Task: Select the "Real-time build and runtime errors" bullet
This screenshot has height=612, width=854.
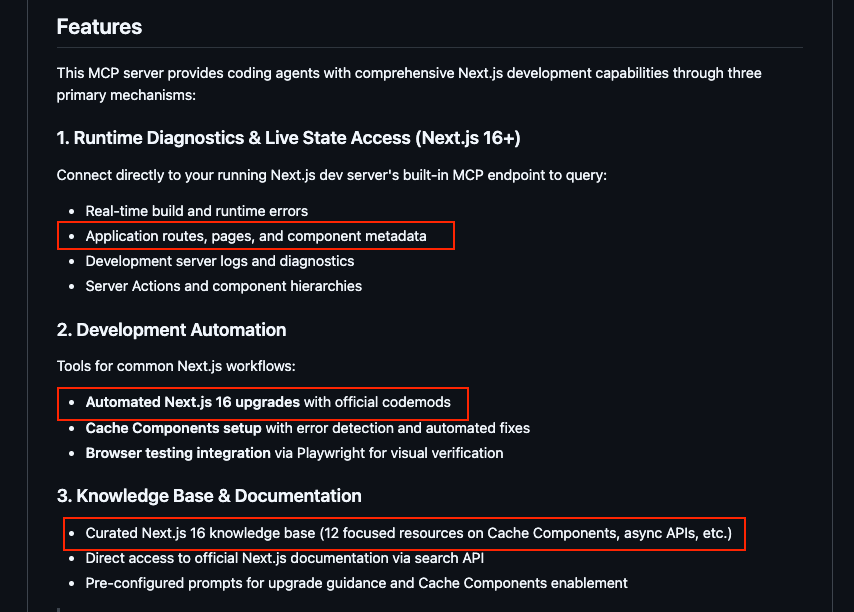Action: click(196, 211)
